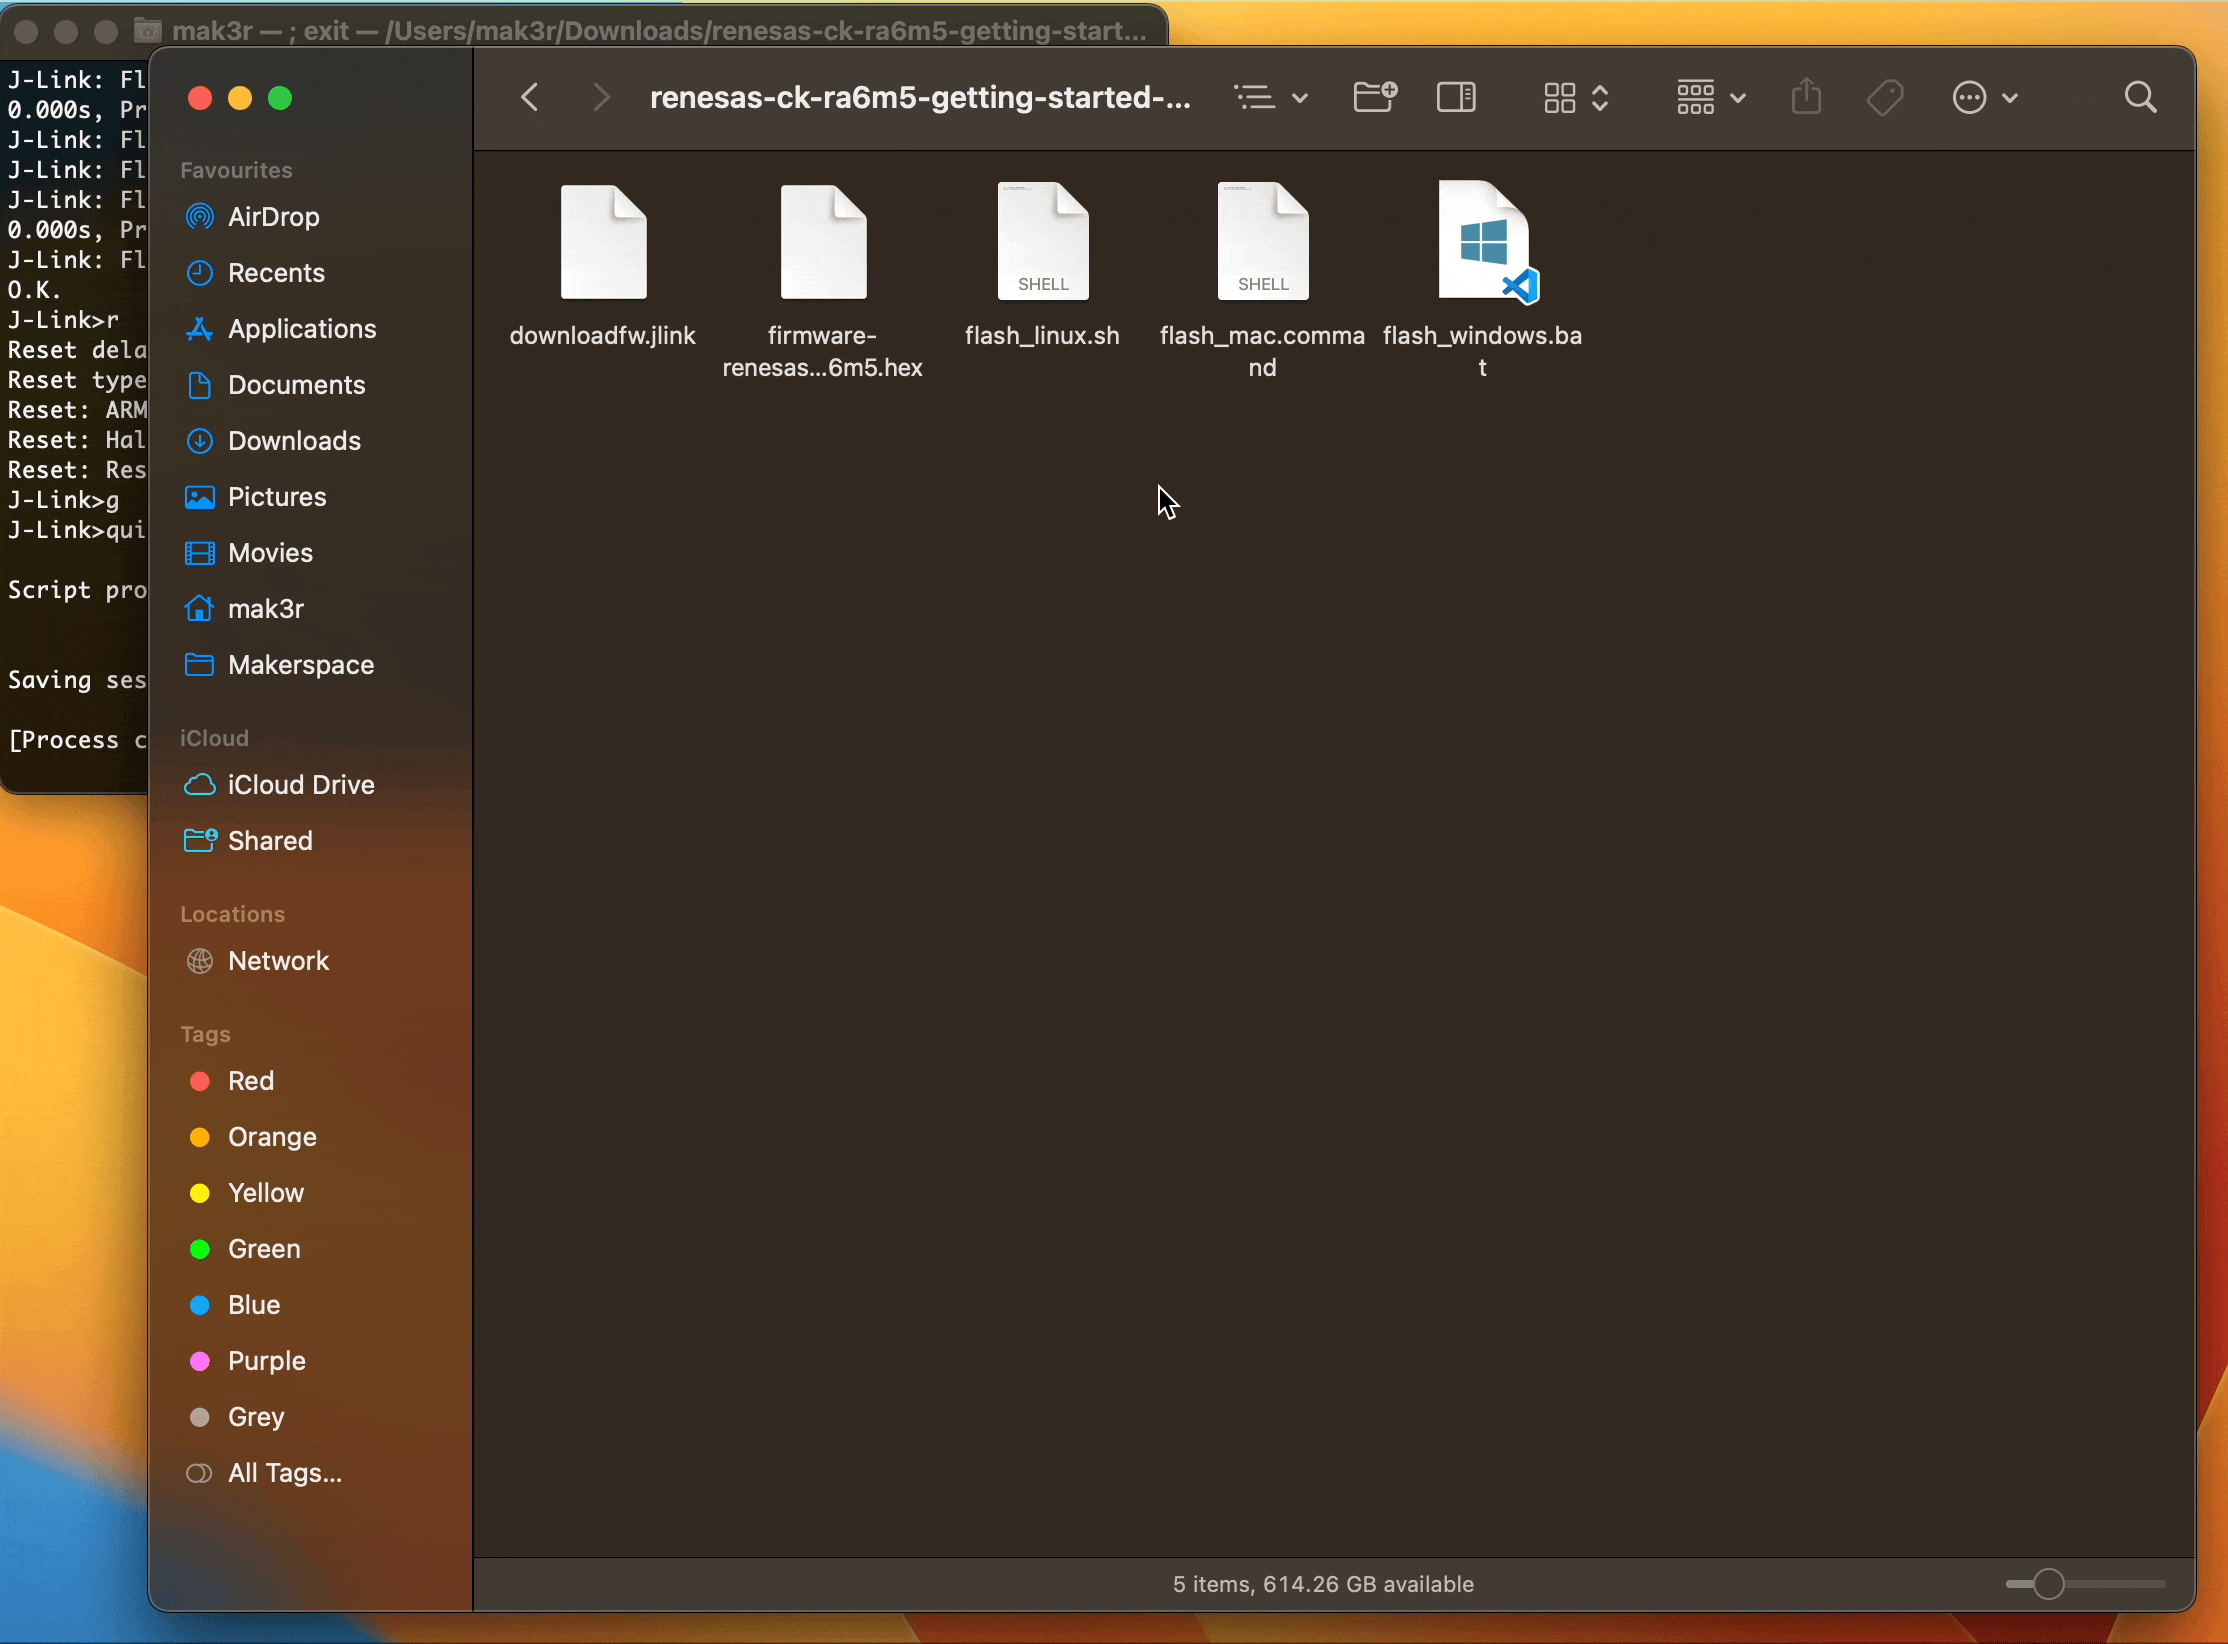Open the ellipsis Action menu dropdown
The width and height of the screenshot is (2228, 1644).
tap(1984, 98)
